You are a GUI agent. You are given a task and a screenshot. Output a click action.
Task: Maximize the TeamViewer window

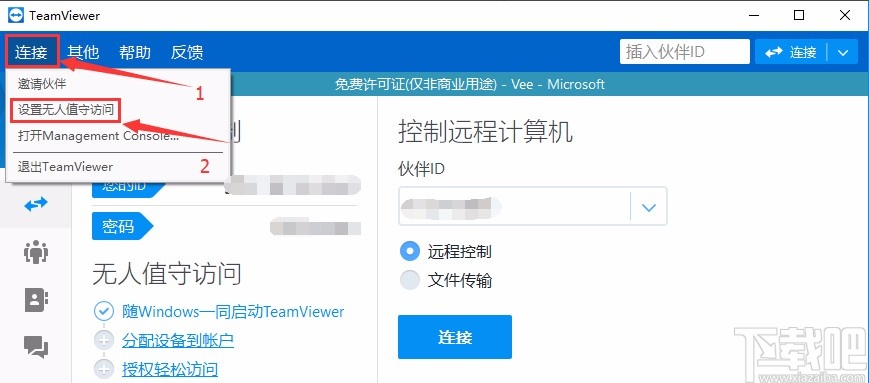(799, 16)
